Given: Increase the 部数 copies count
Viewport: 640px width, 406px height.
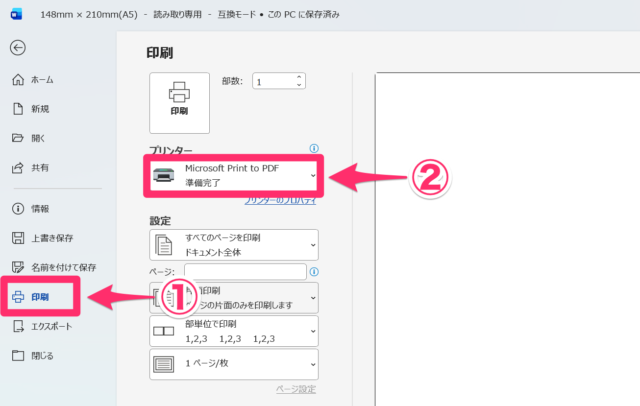Looking at the screenshot, I should click(300, 78).
